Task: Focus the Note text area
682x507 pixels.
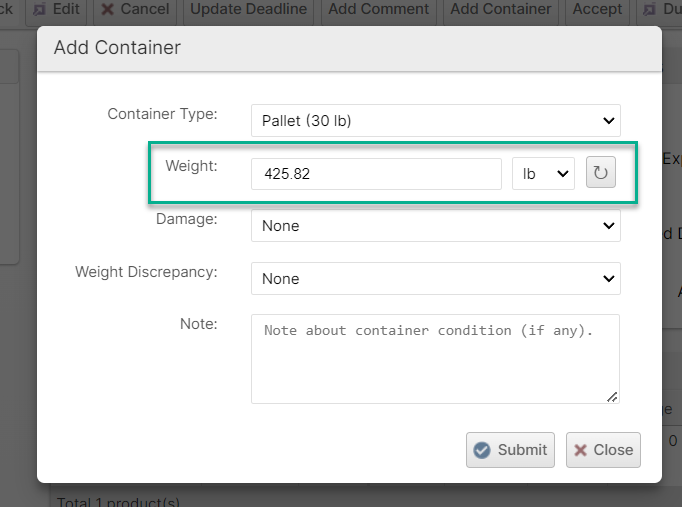Action: point(435,359)
